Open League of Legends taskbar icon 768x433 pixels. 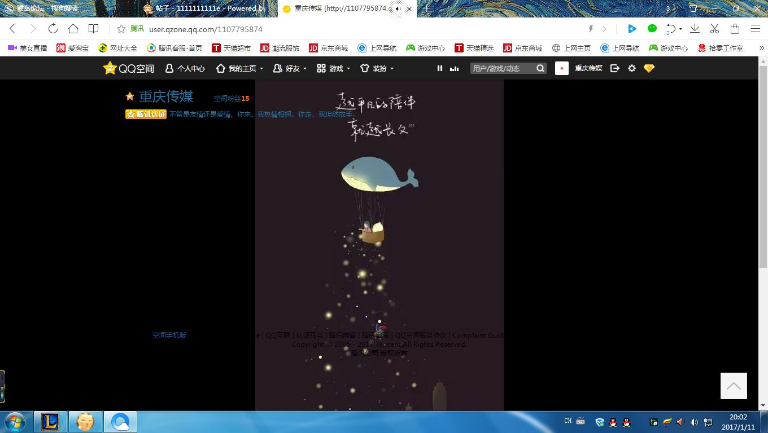[x=50, y=422]
